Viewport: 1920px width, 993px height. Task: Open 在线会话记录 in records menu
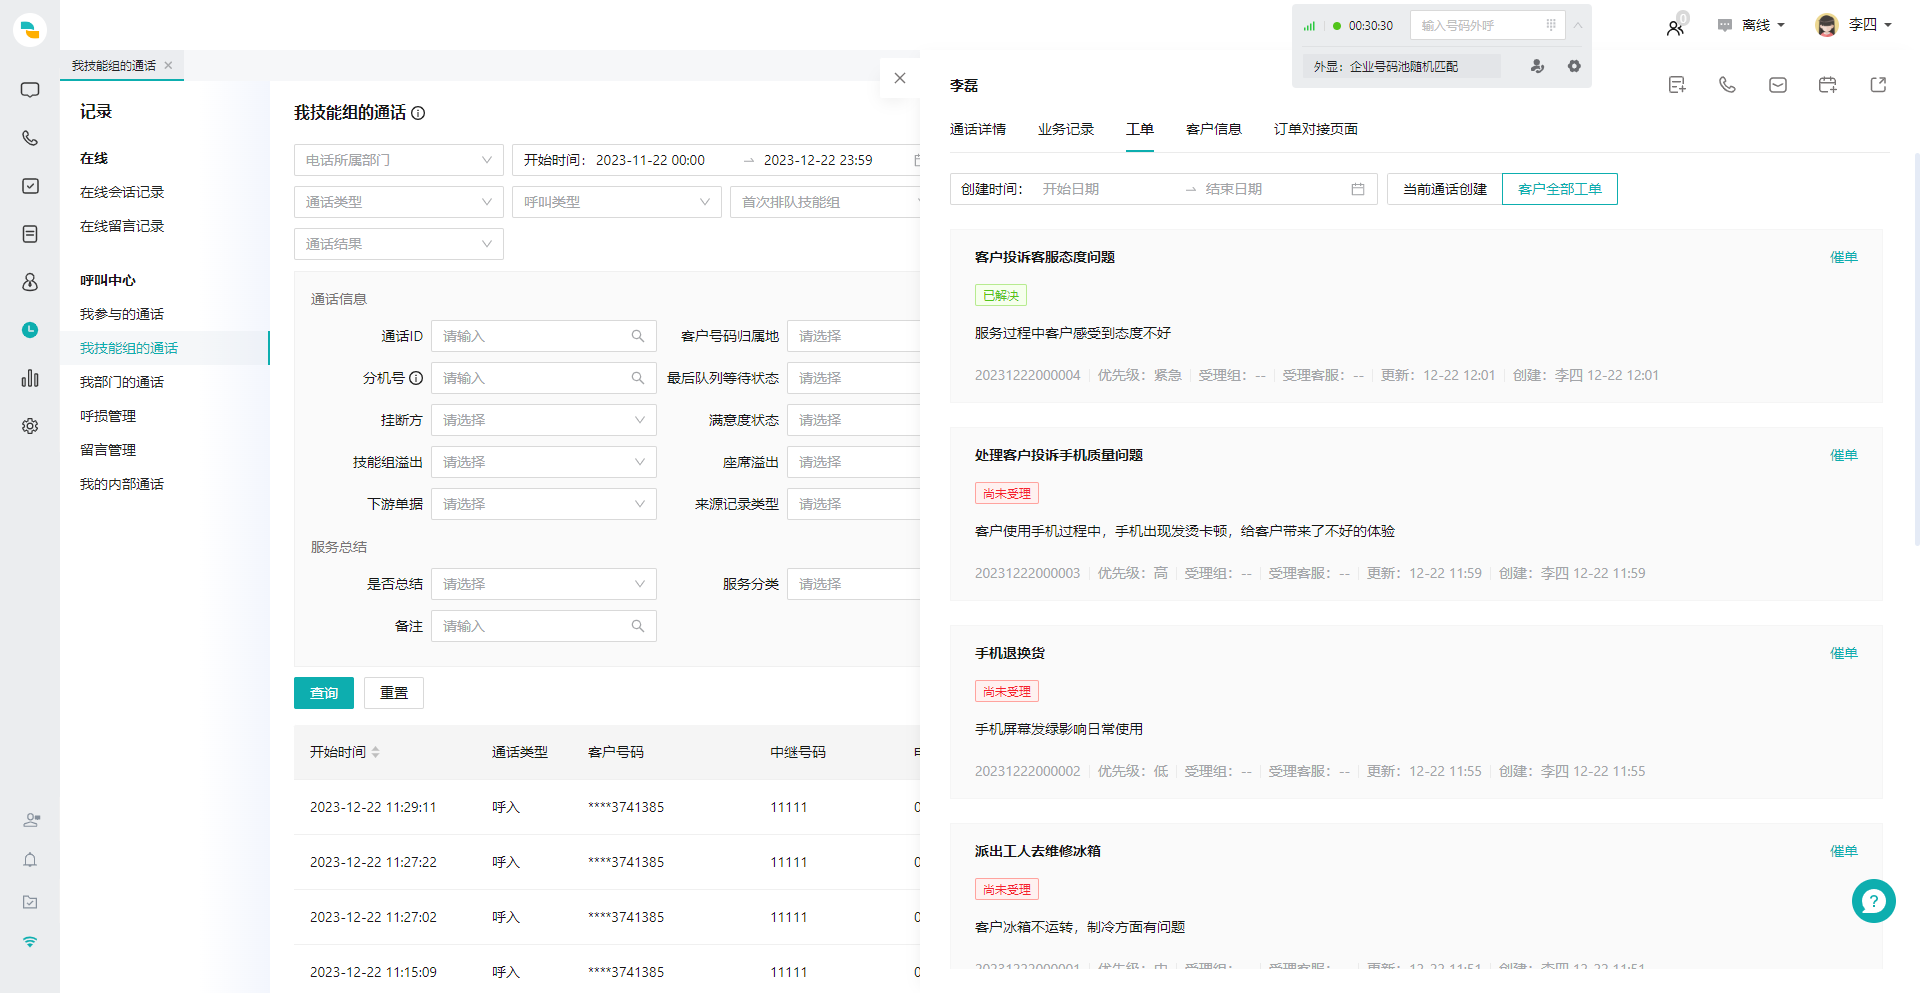[x=122, y=192]
